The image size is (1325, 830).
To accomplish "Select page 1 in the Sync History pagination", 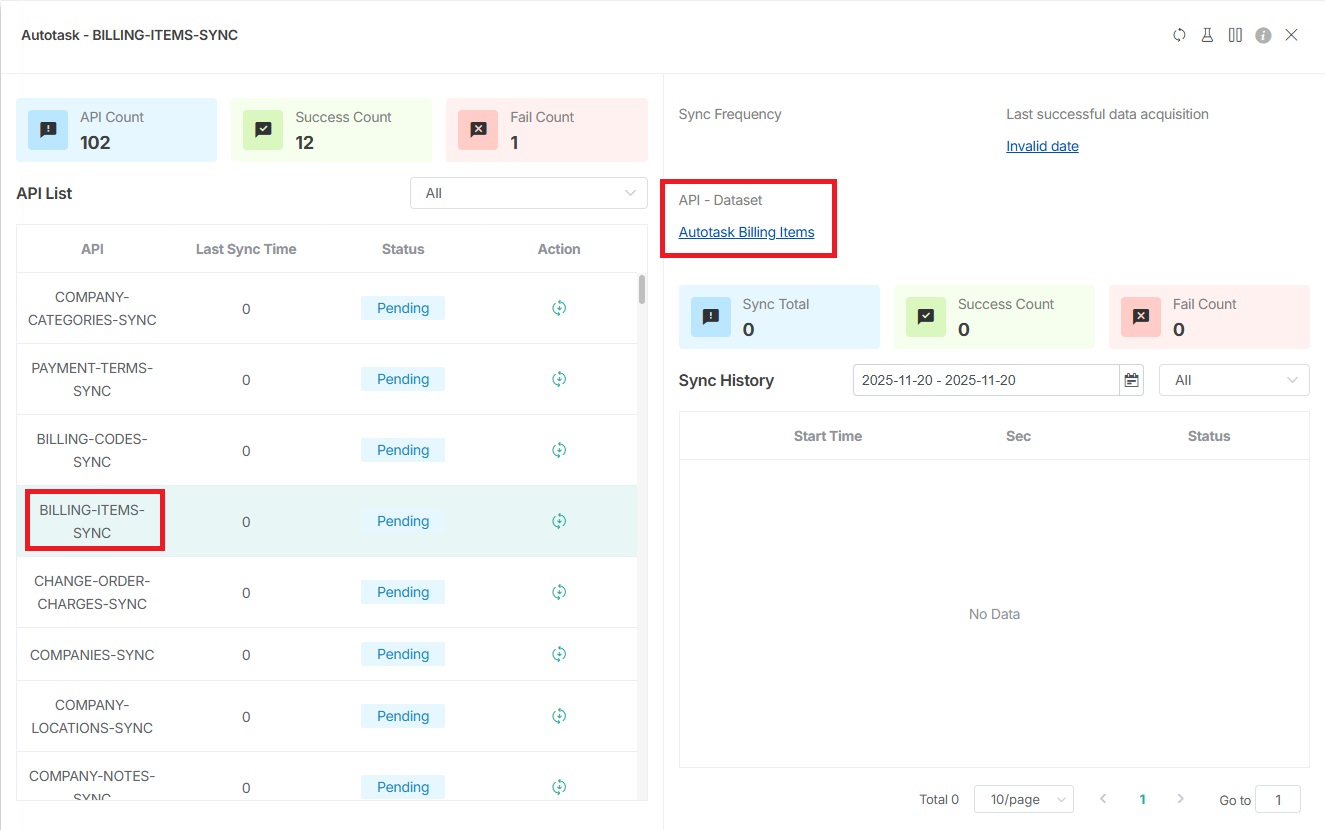I will click(1142, 799).
